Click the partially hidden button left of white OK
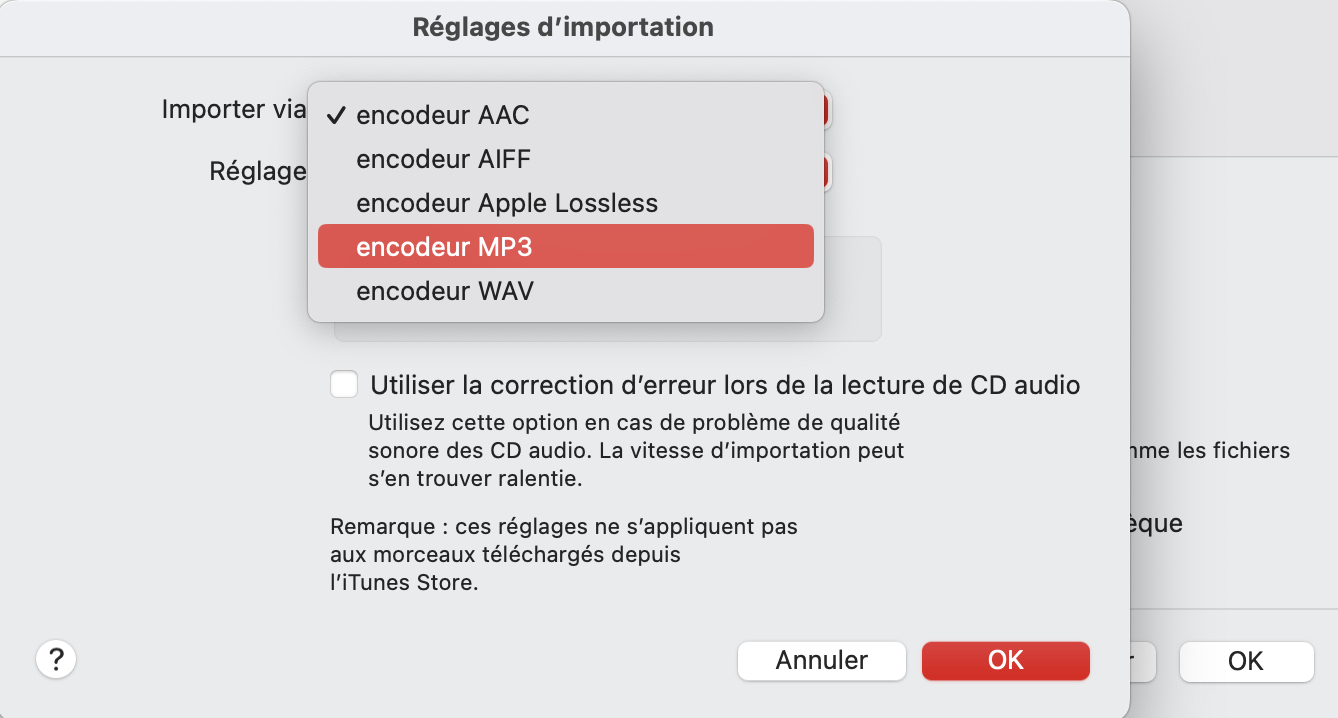 pos(1142,661)
